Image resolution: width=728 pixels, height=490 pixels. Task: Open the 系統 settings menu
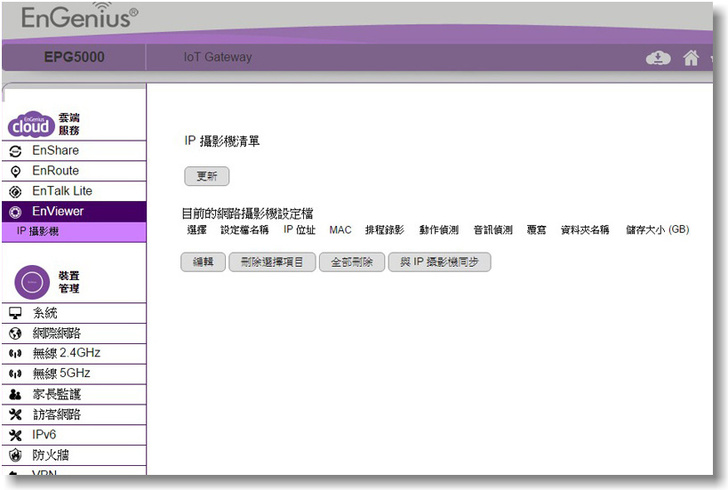(x=44, y=313)
